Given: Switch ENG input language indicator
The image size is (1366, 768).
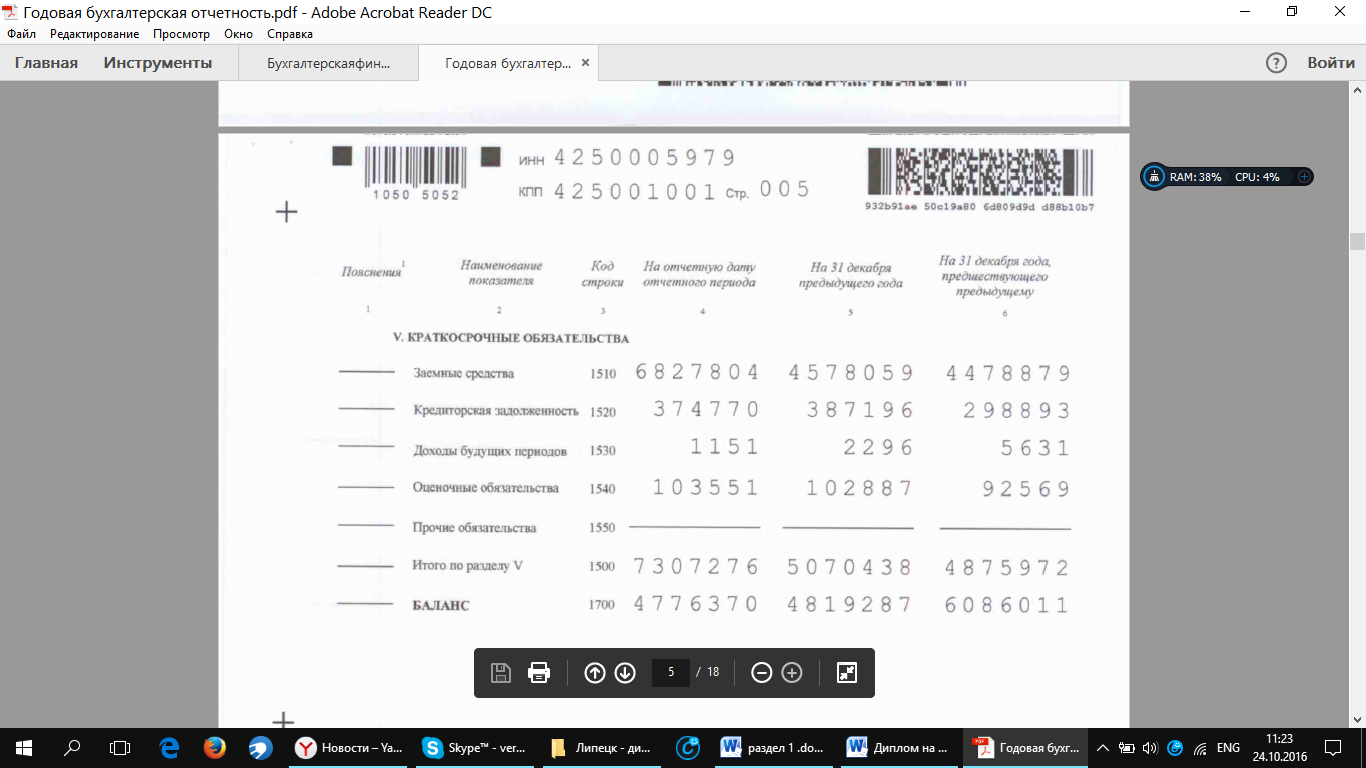Looking at the screenshot, I should [x=1228, y=748].
